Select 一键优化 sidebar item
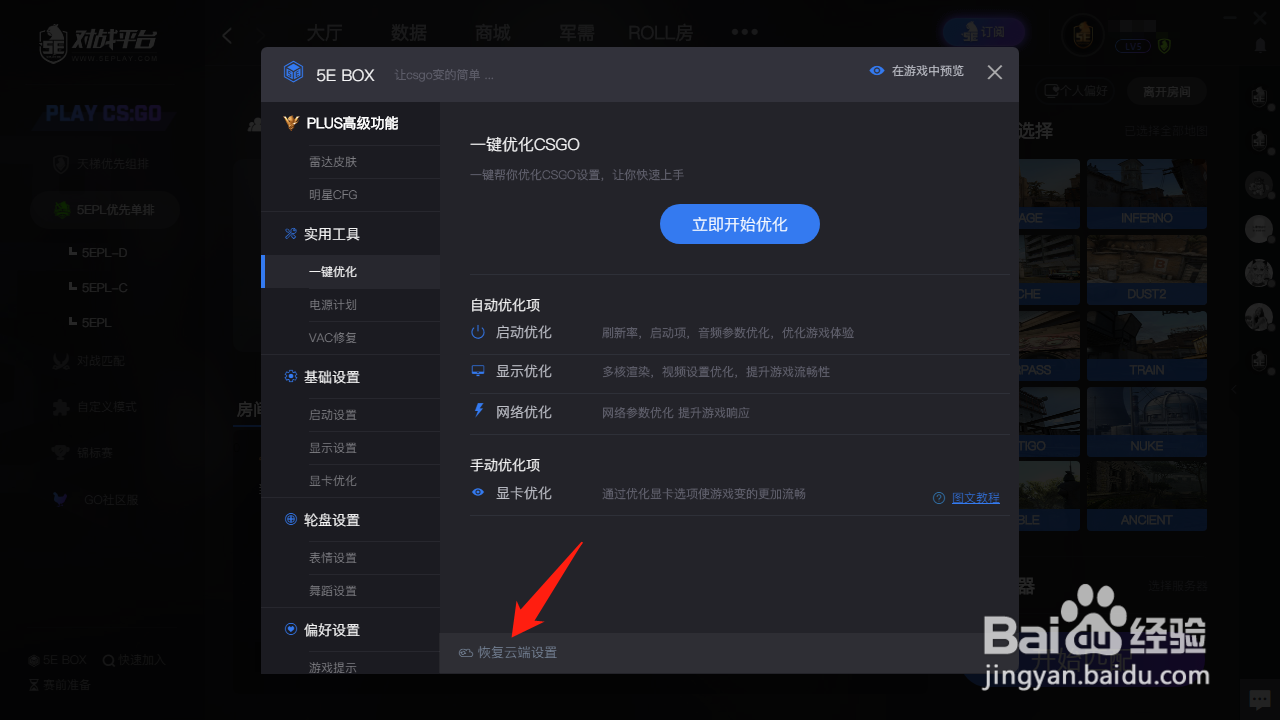Image resolution: width=1280 pixels, height=720 pixels. (350, 272)
